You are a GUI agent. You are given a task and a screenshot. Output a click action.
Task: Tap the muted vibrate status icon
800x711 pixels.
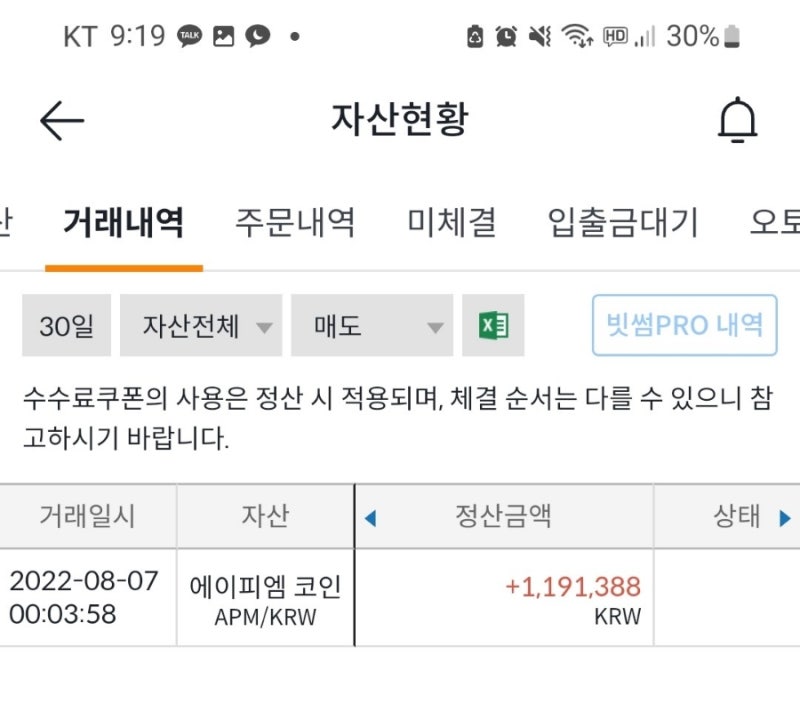[540, 36]
